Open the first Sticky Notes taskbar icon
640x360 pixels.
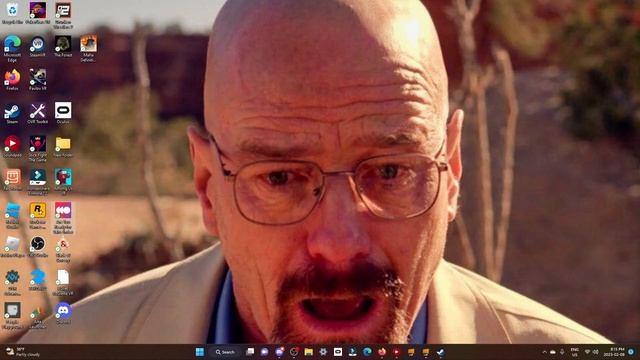click(x=411, y=352)
